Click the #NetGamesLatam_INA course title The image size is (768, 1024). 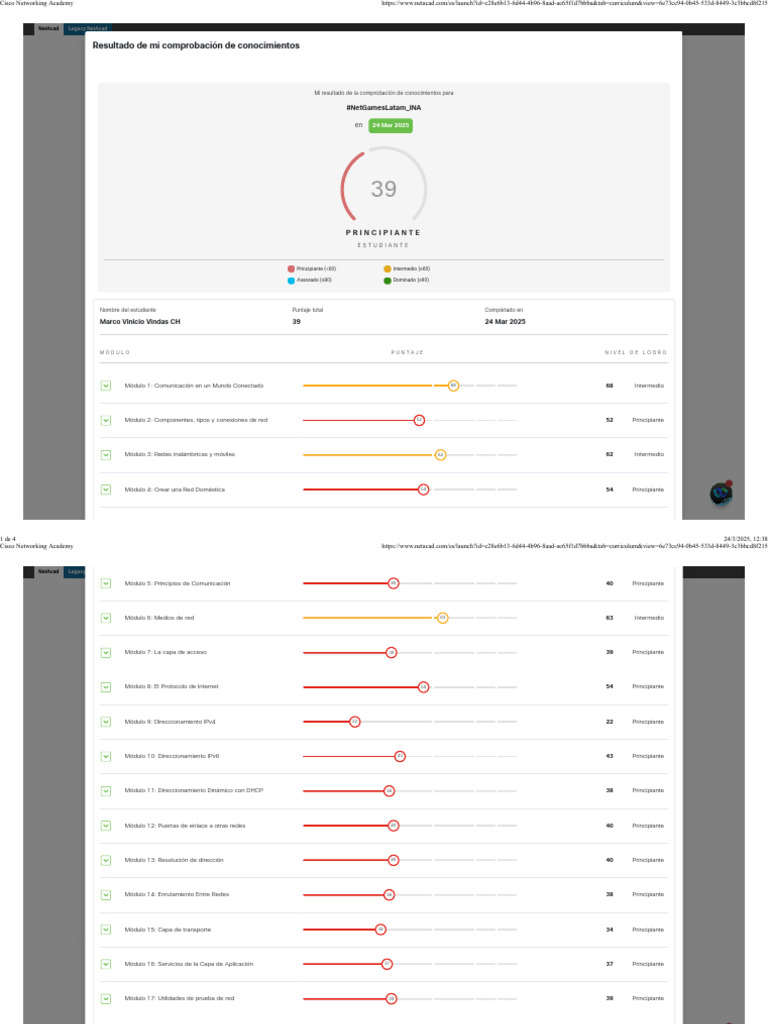[383, 108]
